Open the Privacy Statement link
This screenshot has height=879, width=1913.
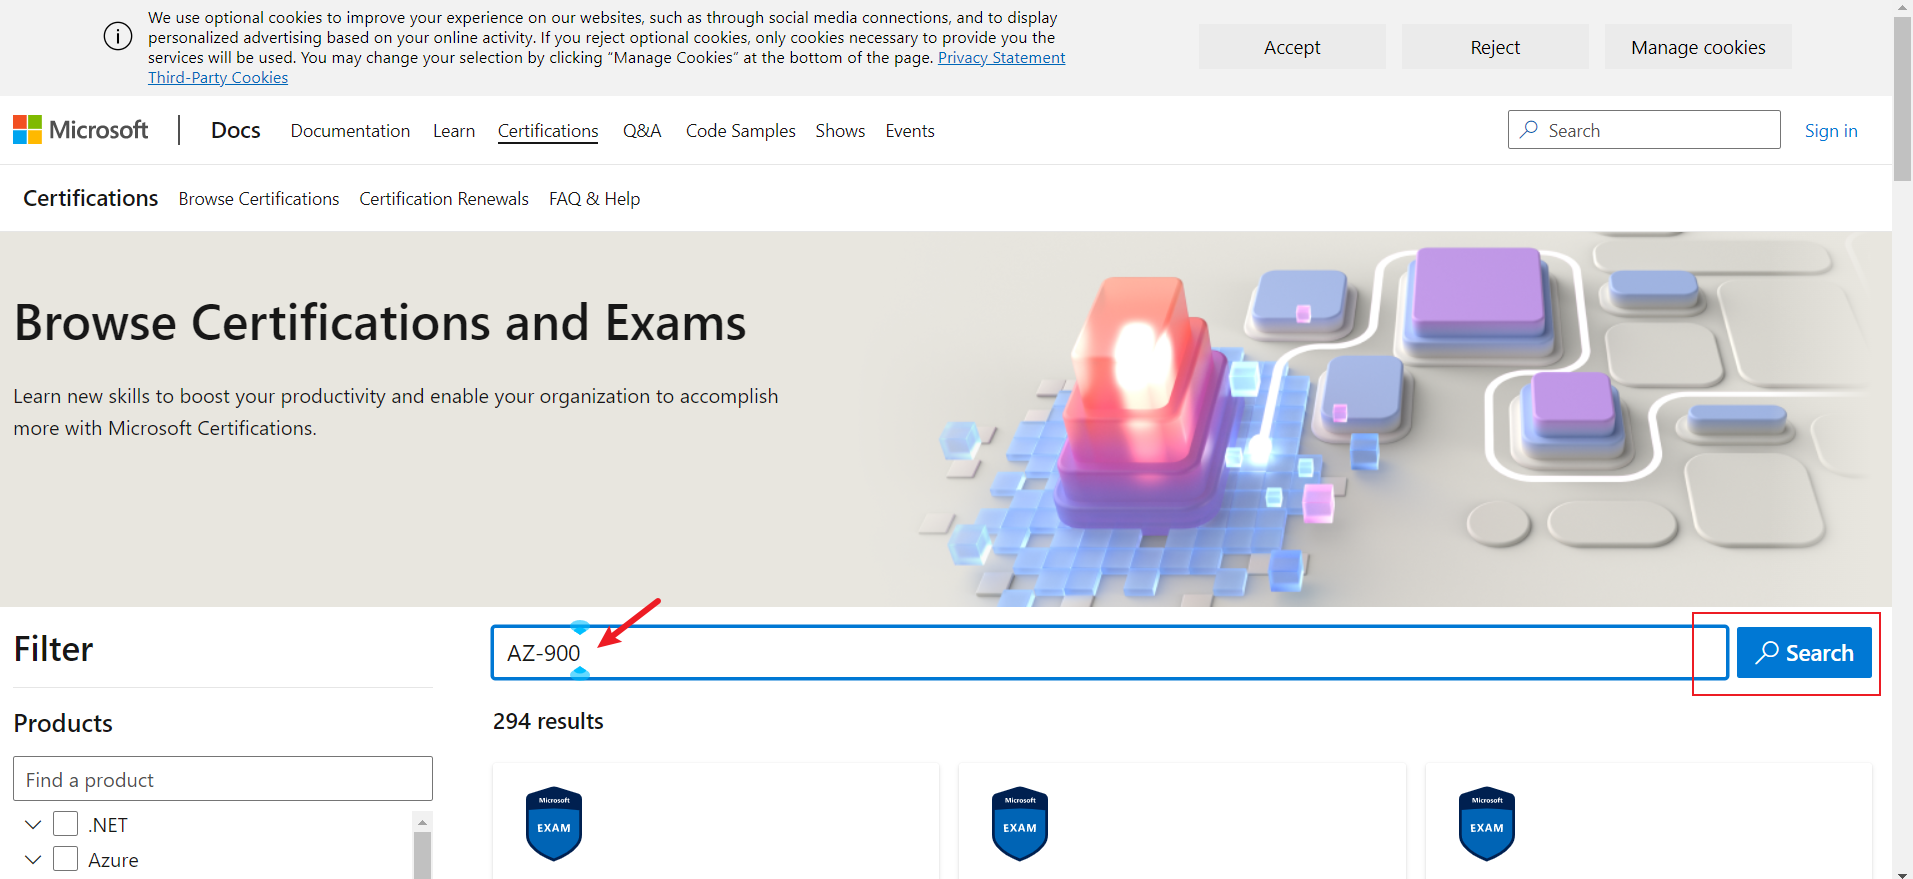click(1001, 58)
